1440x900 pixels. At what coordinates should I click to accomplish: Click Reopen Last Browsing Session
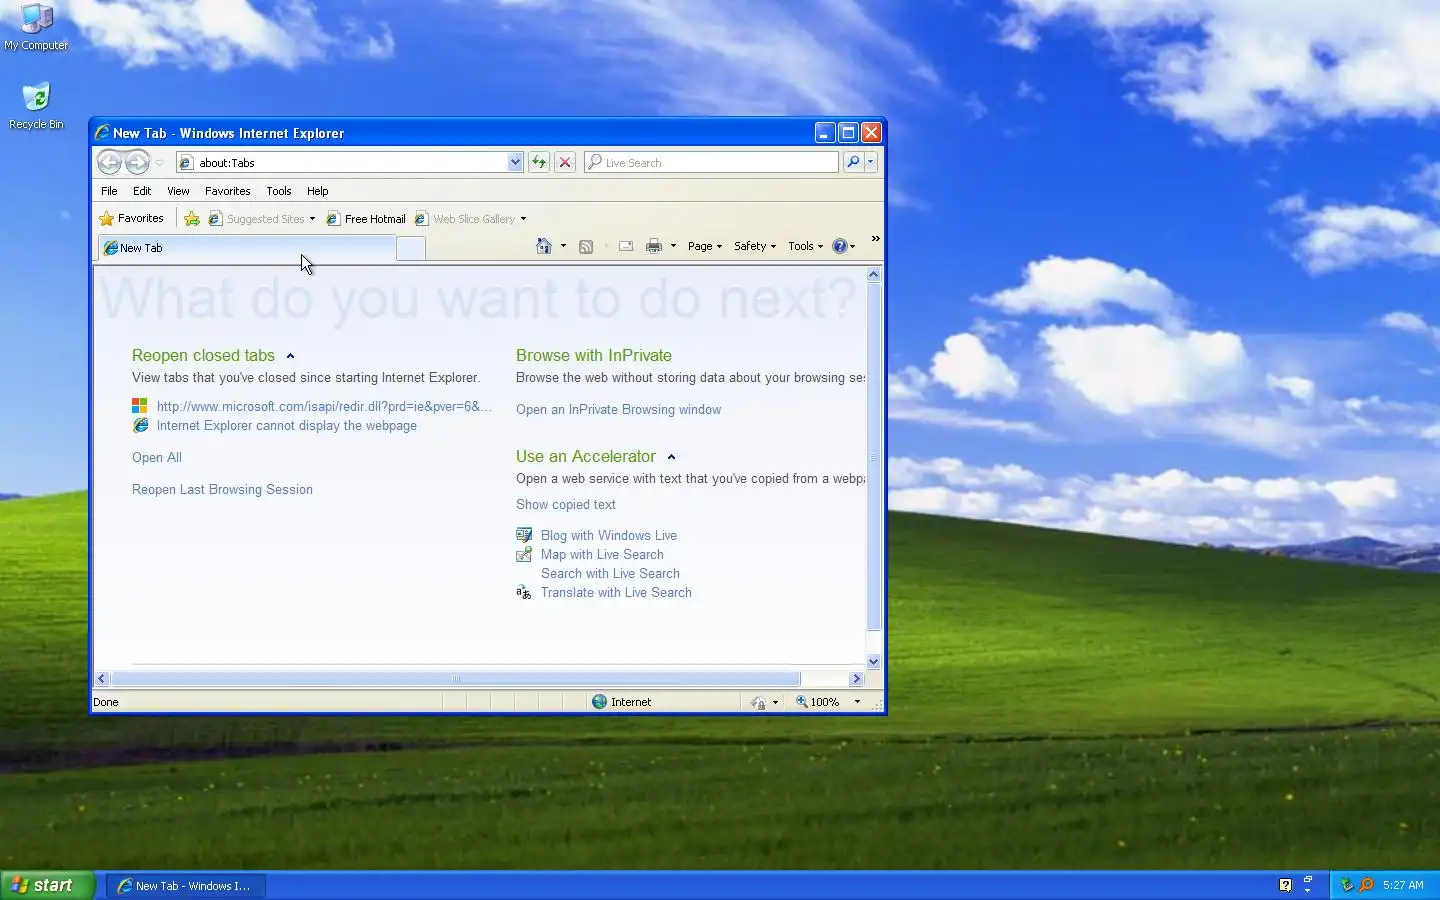click(x=222, y=489)
